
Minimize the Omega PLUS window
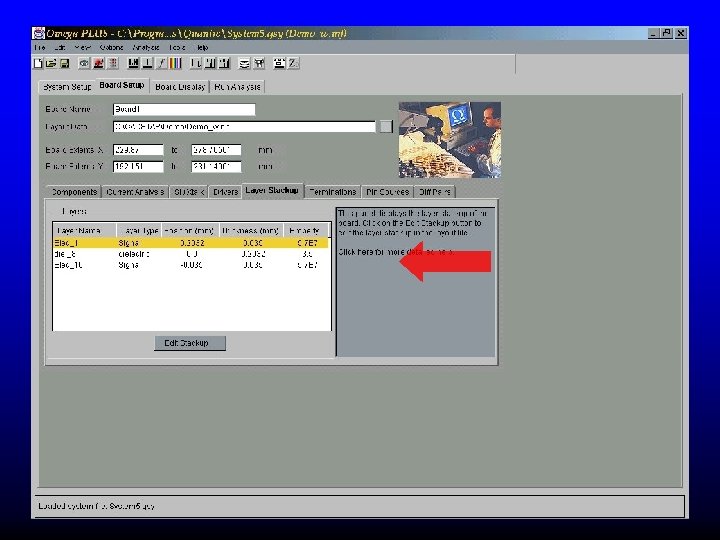click(653, 34)
